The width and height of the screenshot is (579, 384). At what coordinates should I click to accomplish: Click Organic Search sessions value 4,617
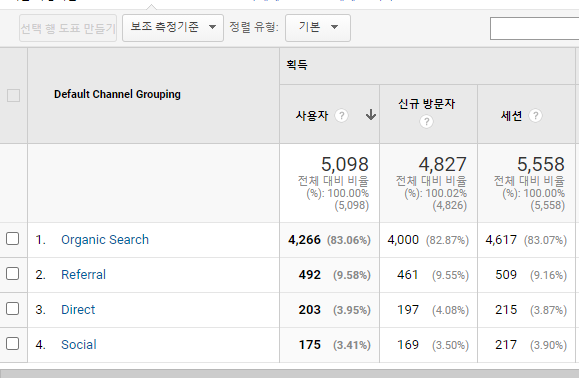click(501, 240)
